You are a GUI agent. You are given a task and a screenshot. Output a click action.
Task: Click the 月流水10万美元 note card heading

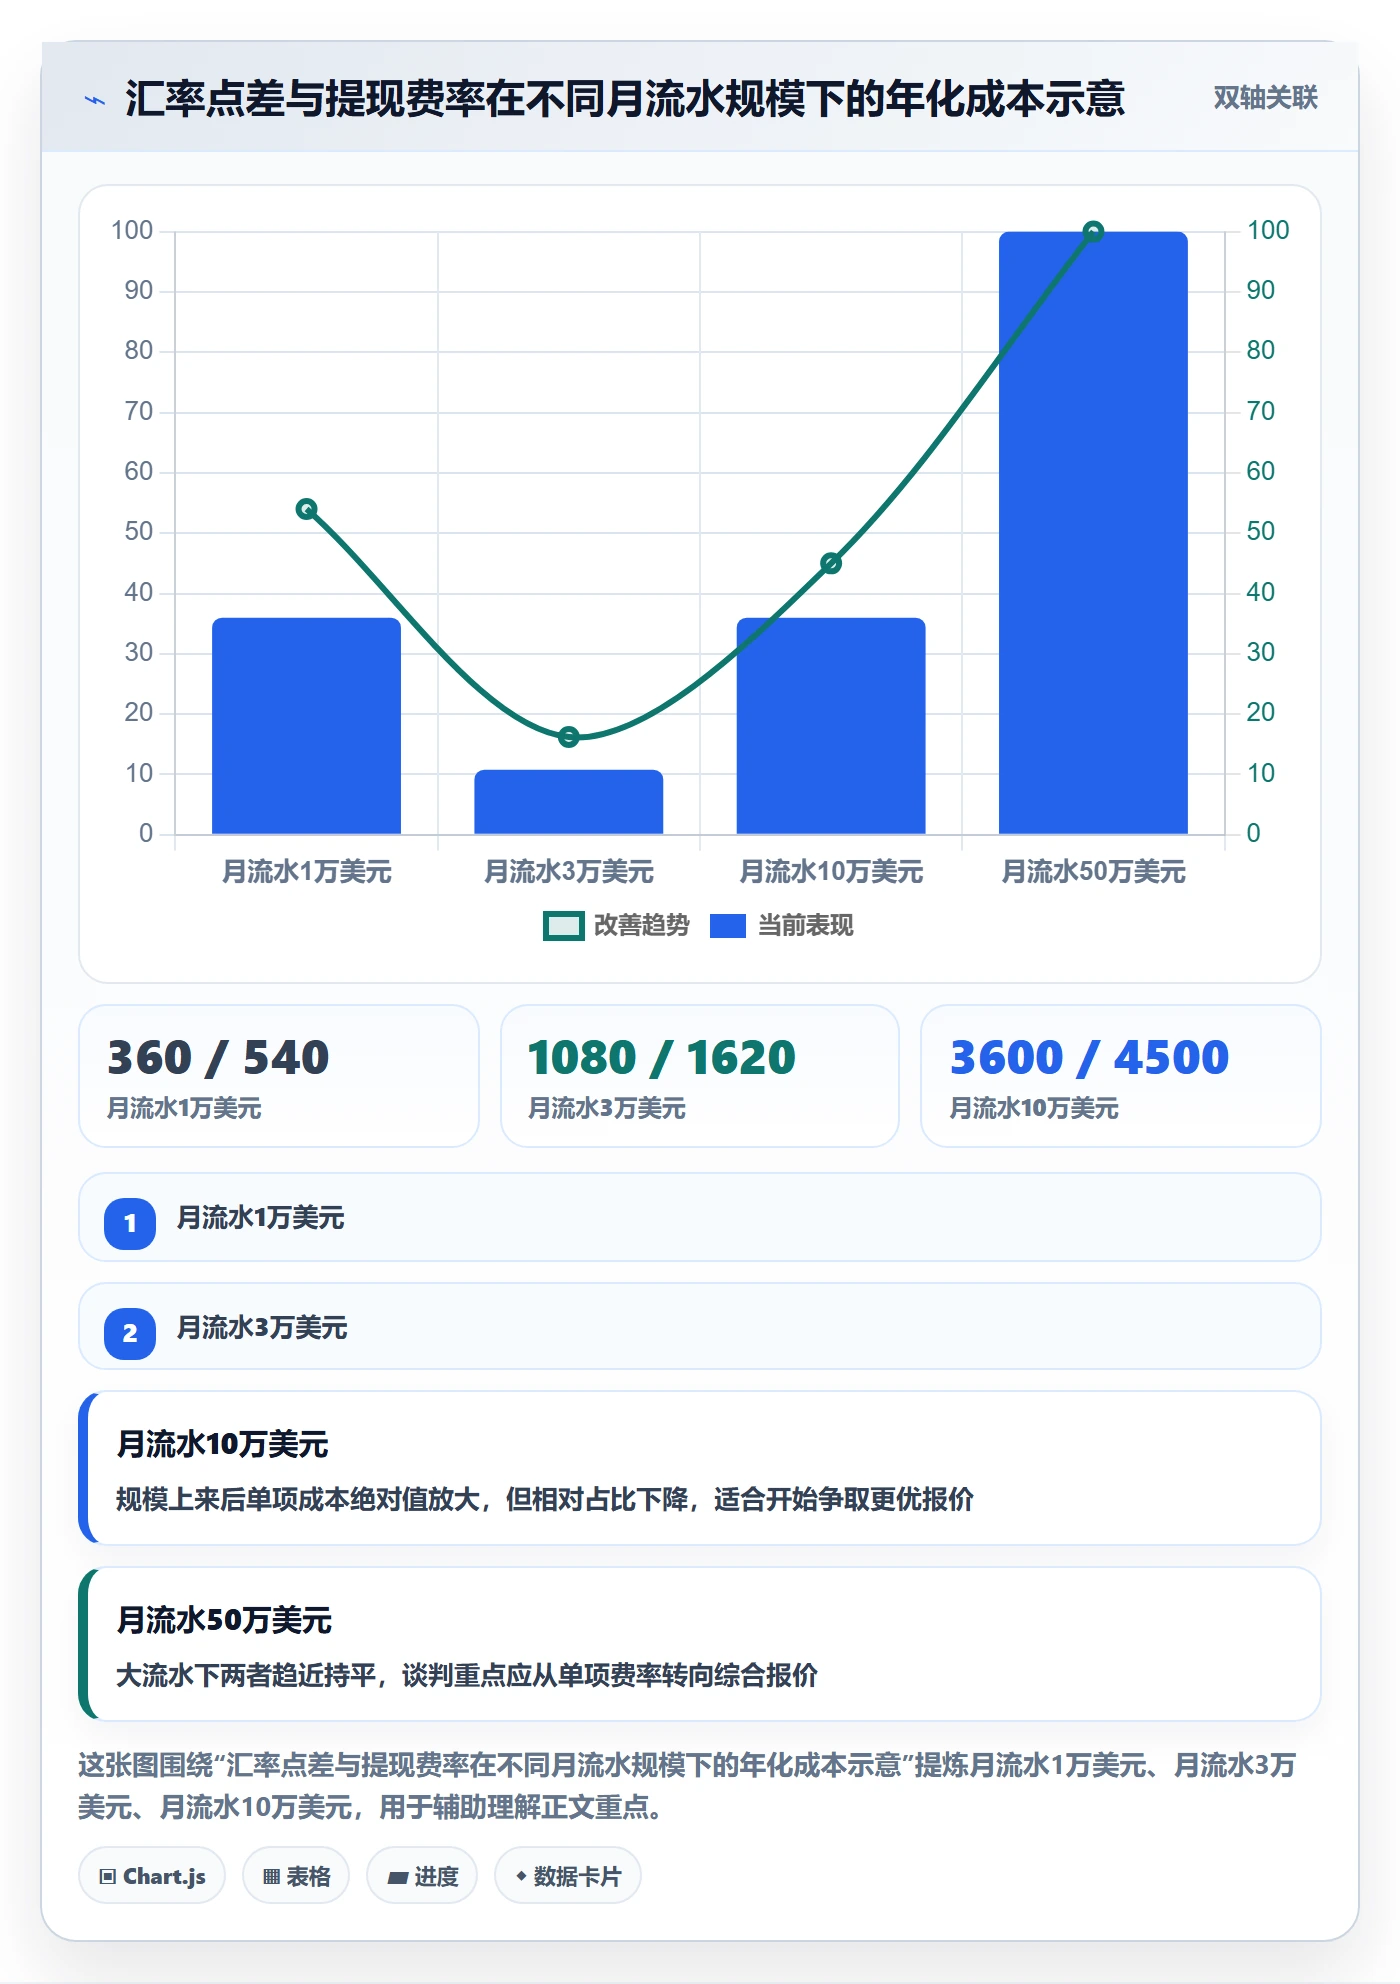click(222, 1444)
